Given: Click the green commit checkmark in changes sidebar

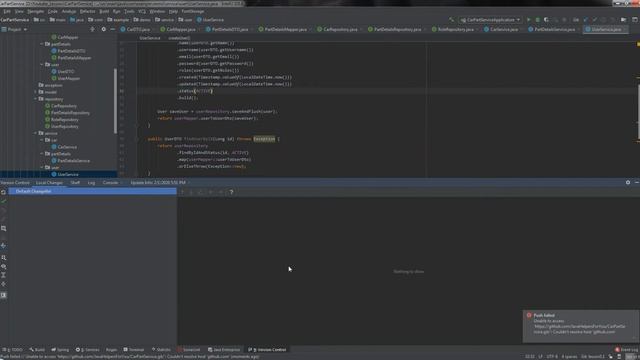Looking at the screenshot, I should tap(3, 201).
